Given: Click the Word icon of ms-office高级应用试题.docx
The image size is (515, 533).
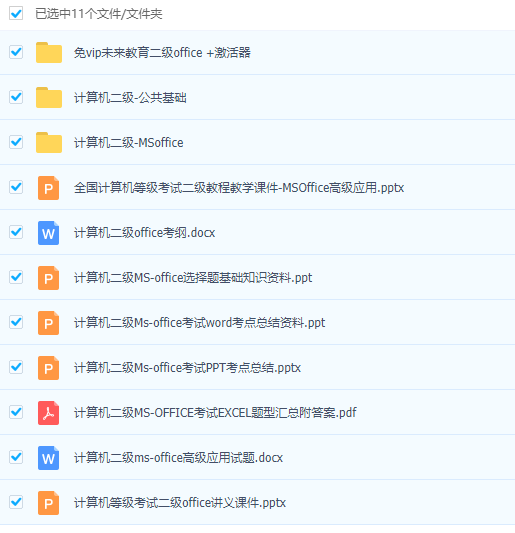Looking at the screenshot, I should coord(49,458).
